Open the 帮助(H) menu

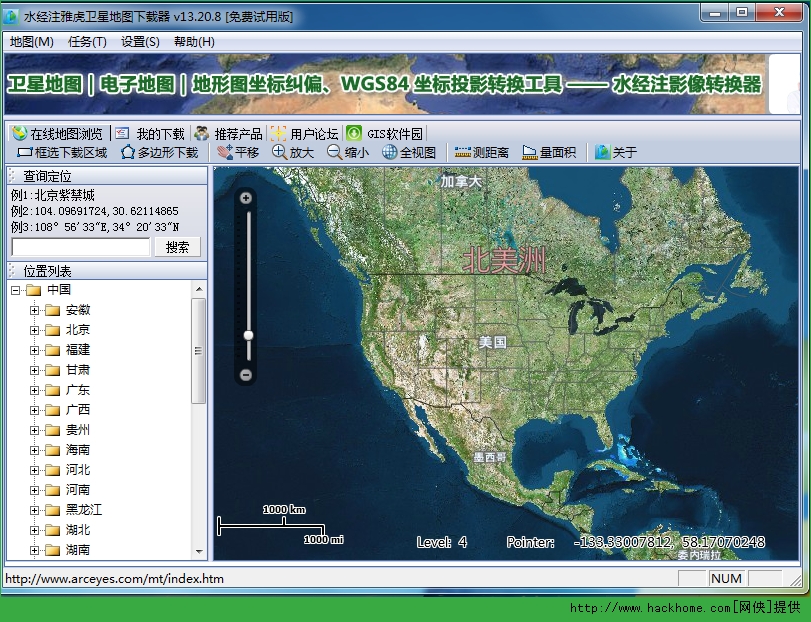pos(194,42)
